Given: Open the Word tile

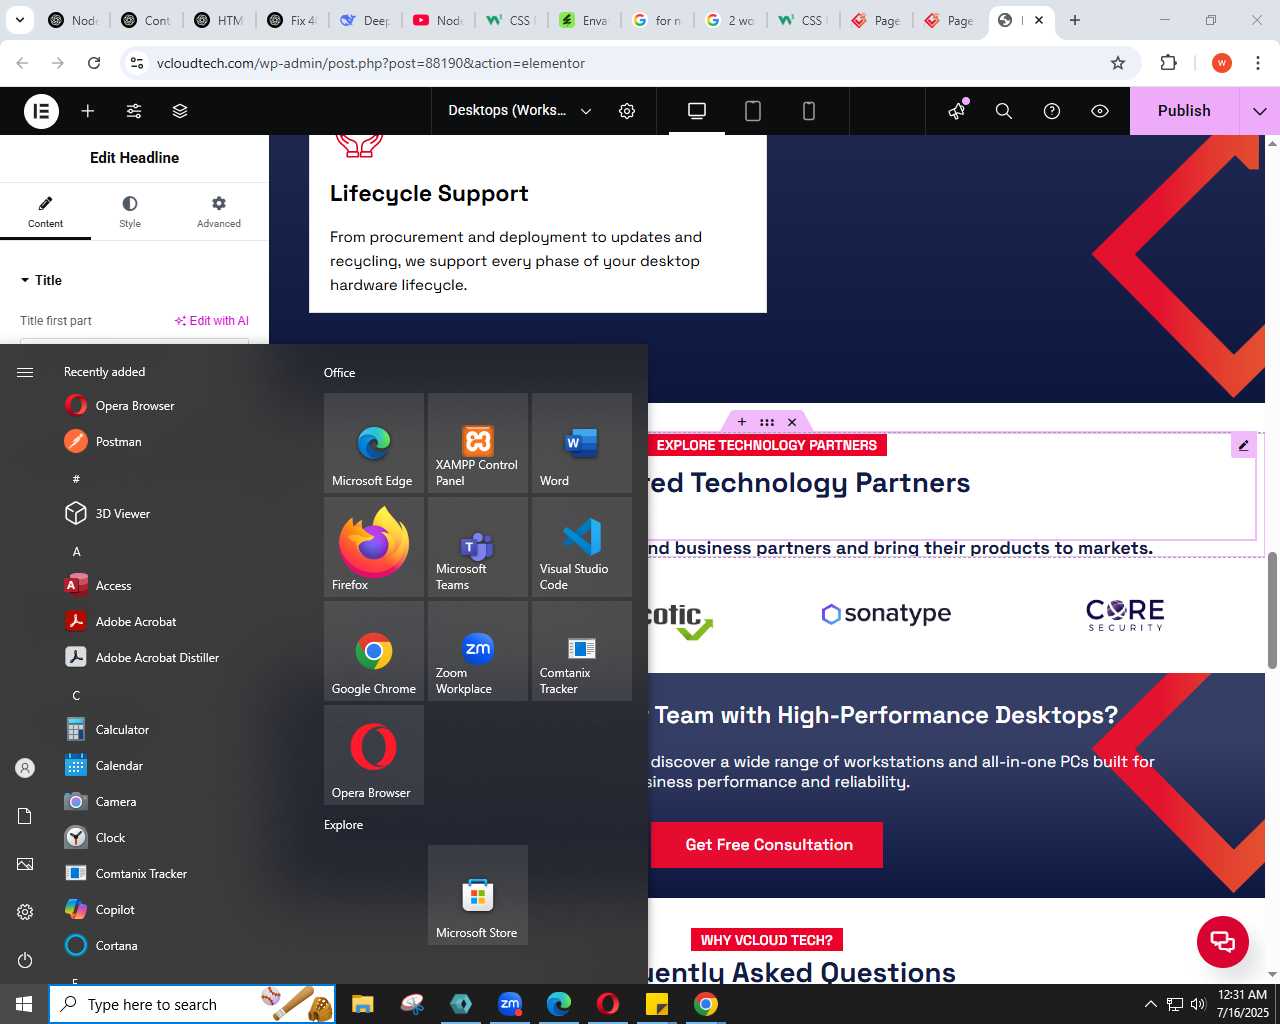Looking at the screenshot, I should point(582,443).
